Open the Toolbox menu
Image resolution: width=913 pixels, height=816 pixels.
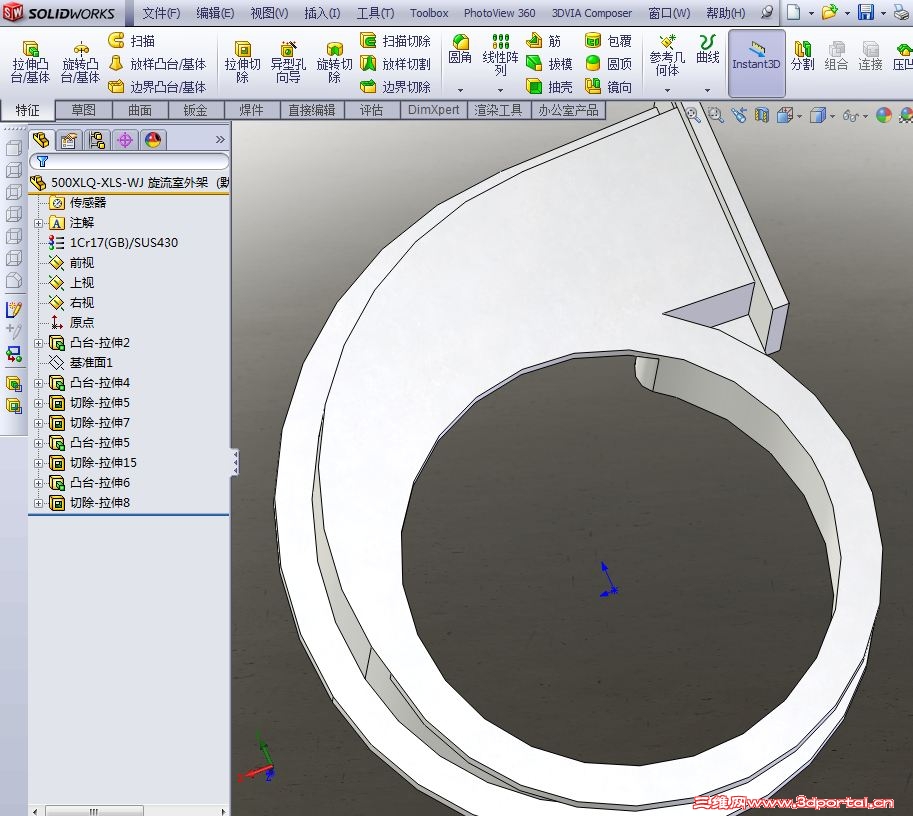[x=429, y=13]
